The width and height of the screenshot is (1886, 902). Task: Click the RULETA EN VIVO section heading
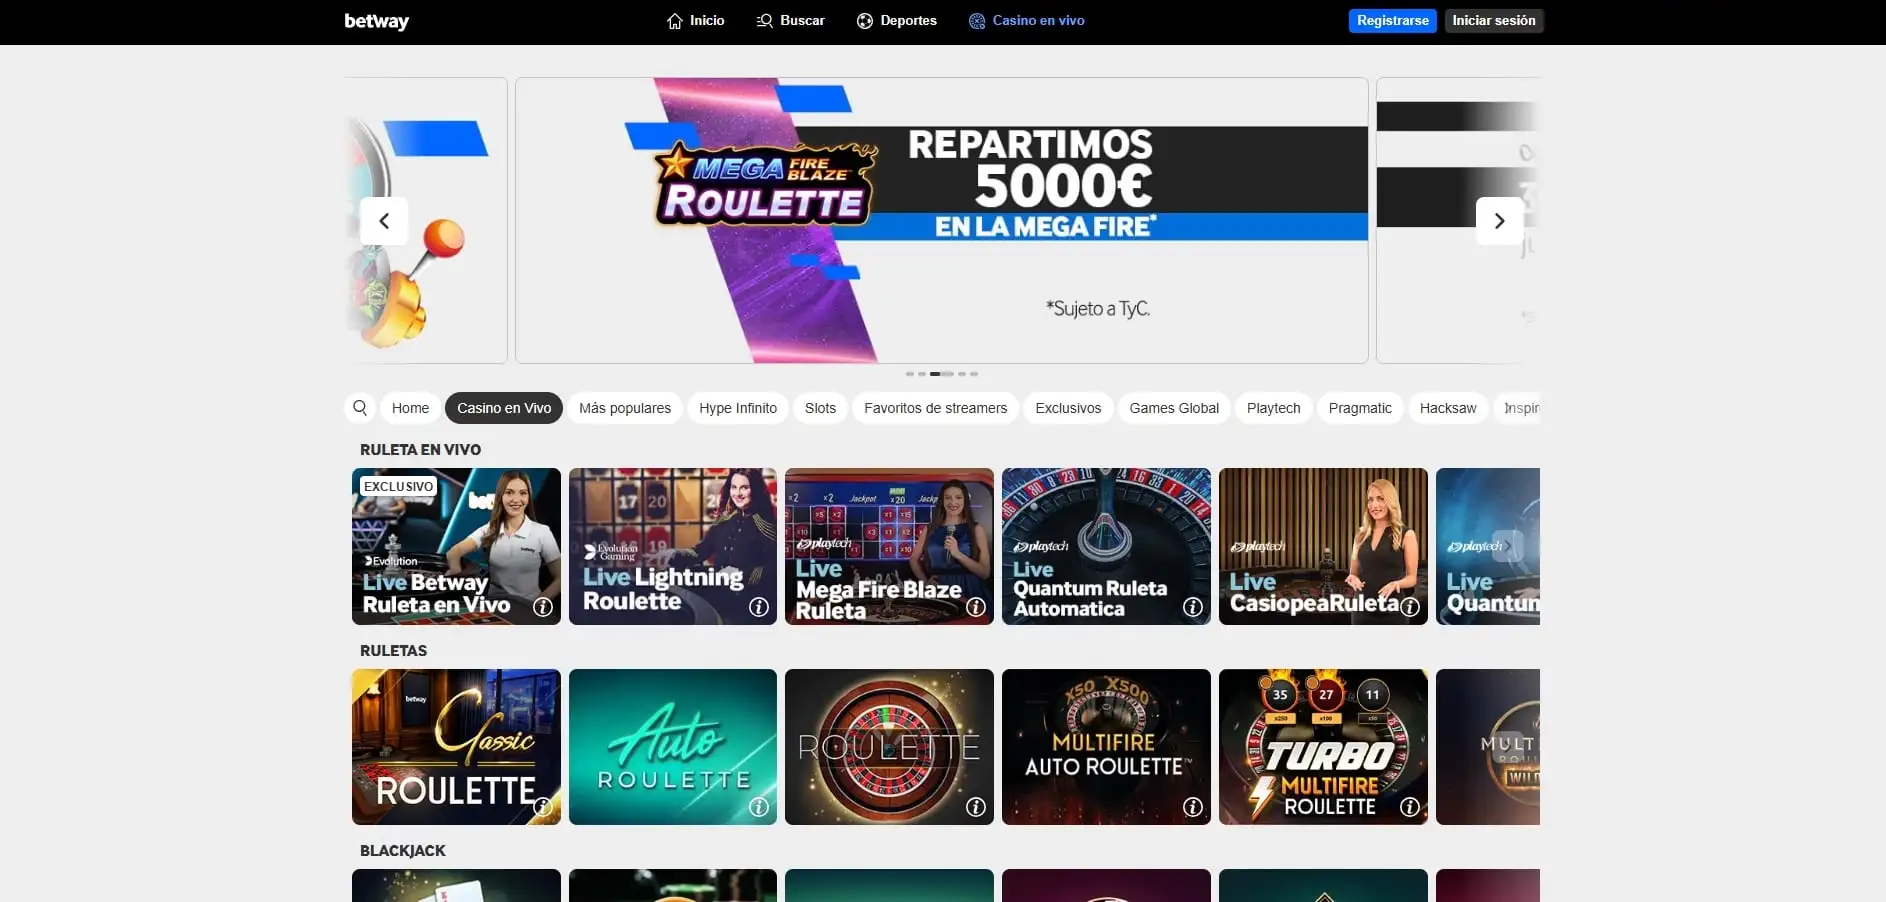click(420, 450)
